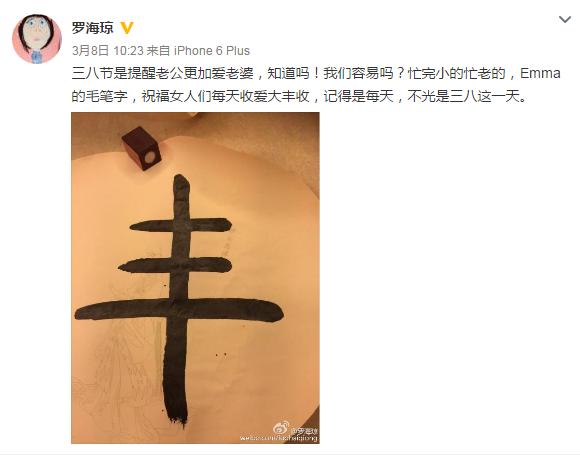Click the top short horizontal brush stroke

point(181,225)
